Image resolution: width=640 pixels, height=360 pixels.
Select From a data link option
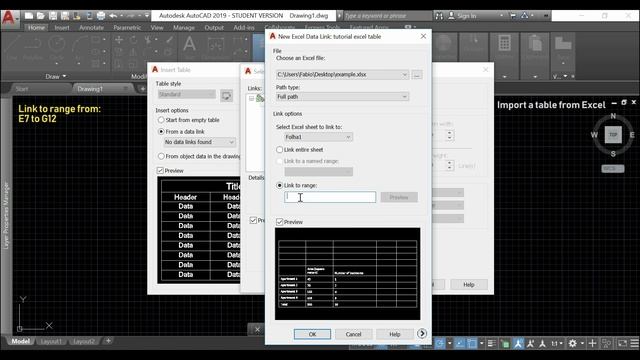point(161,131)
